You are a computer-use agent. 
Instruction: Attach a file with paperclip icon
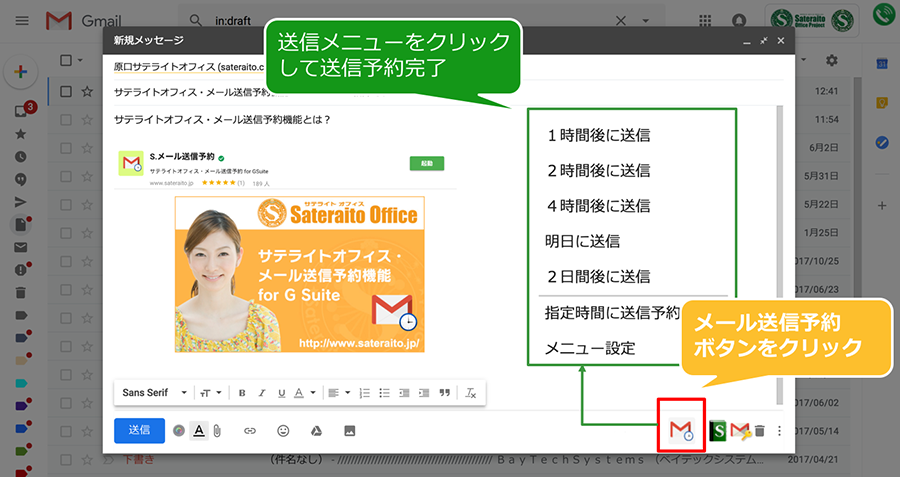(x=215, y=430)
